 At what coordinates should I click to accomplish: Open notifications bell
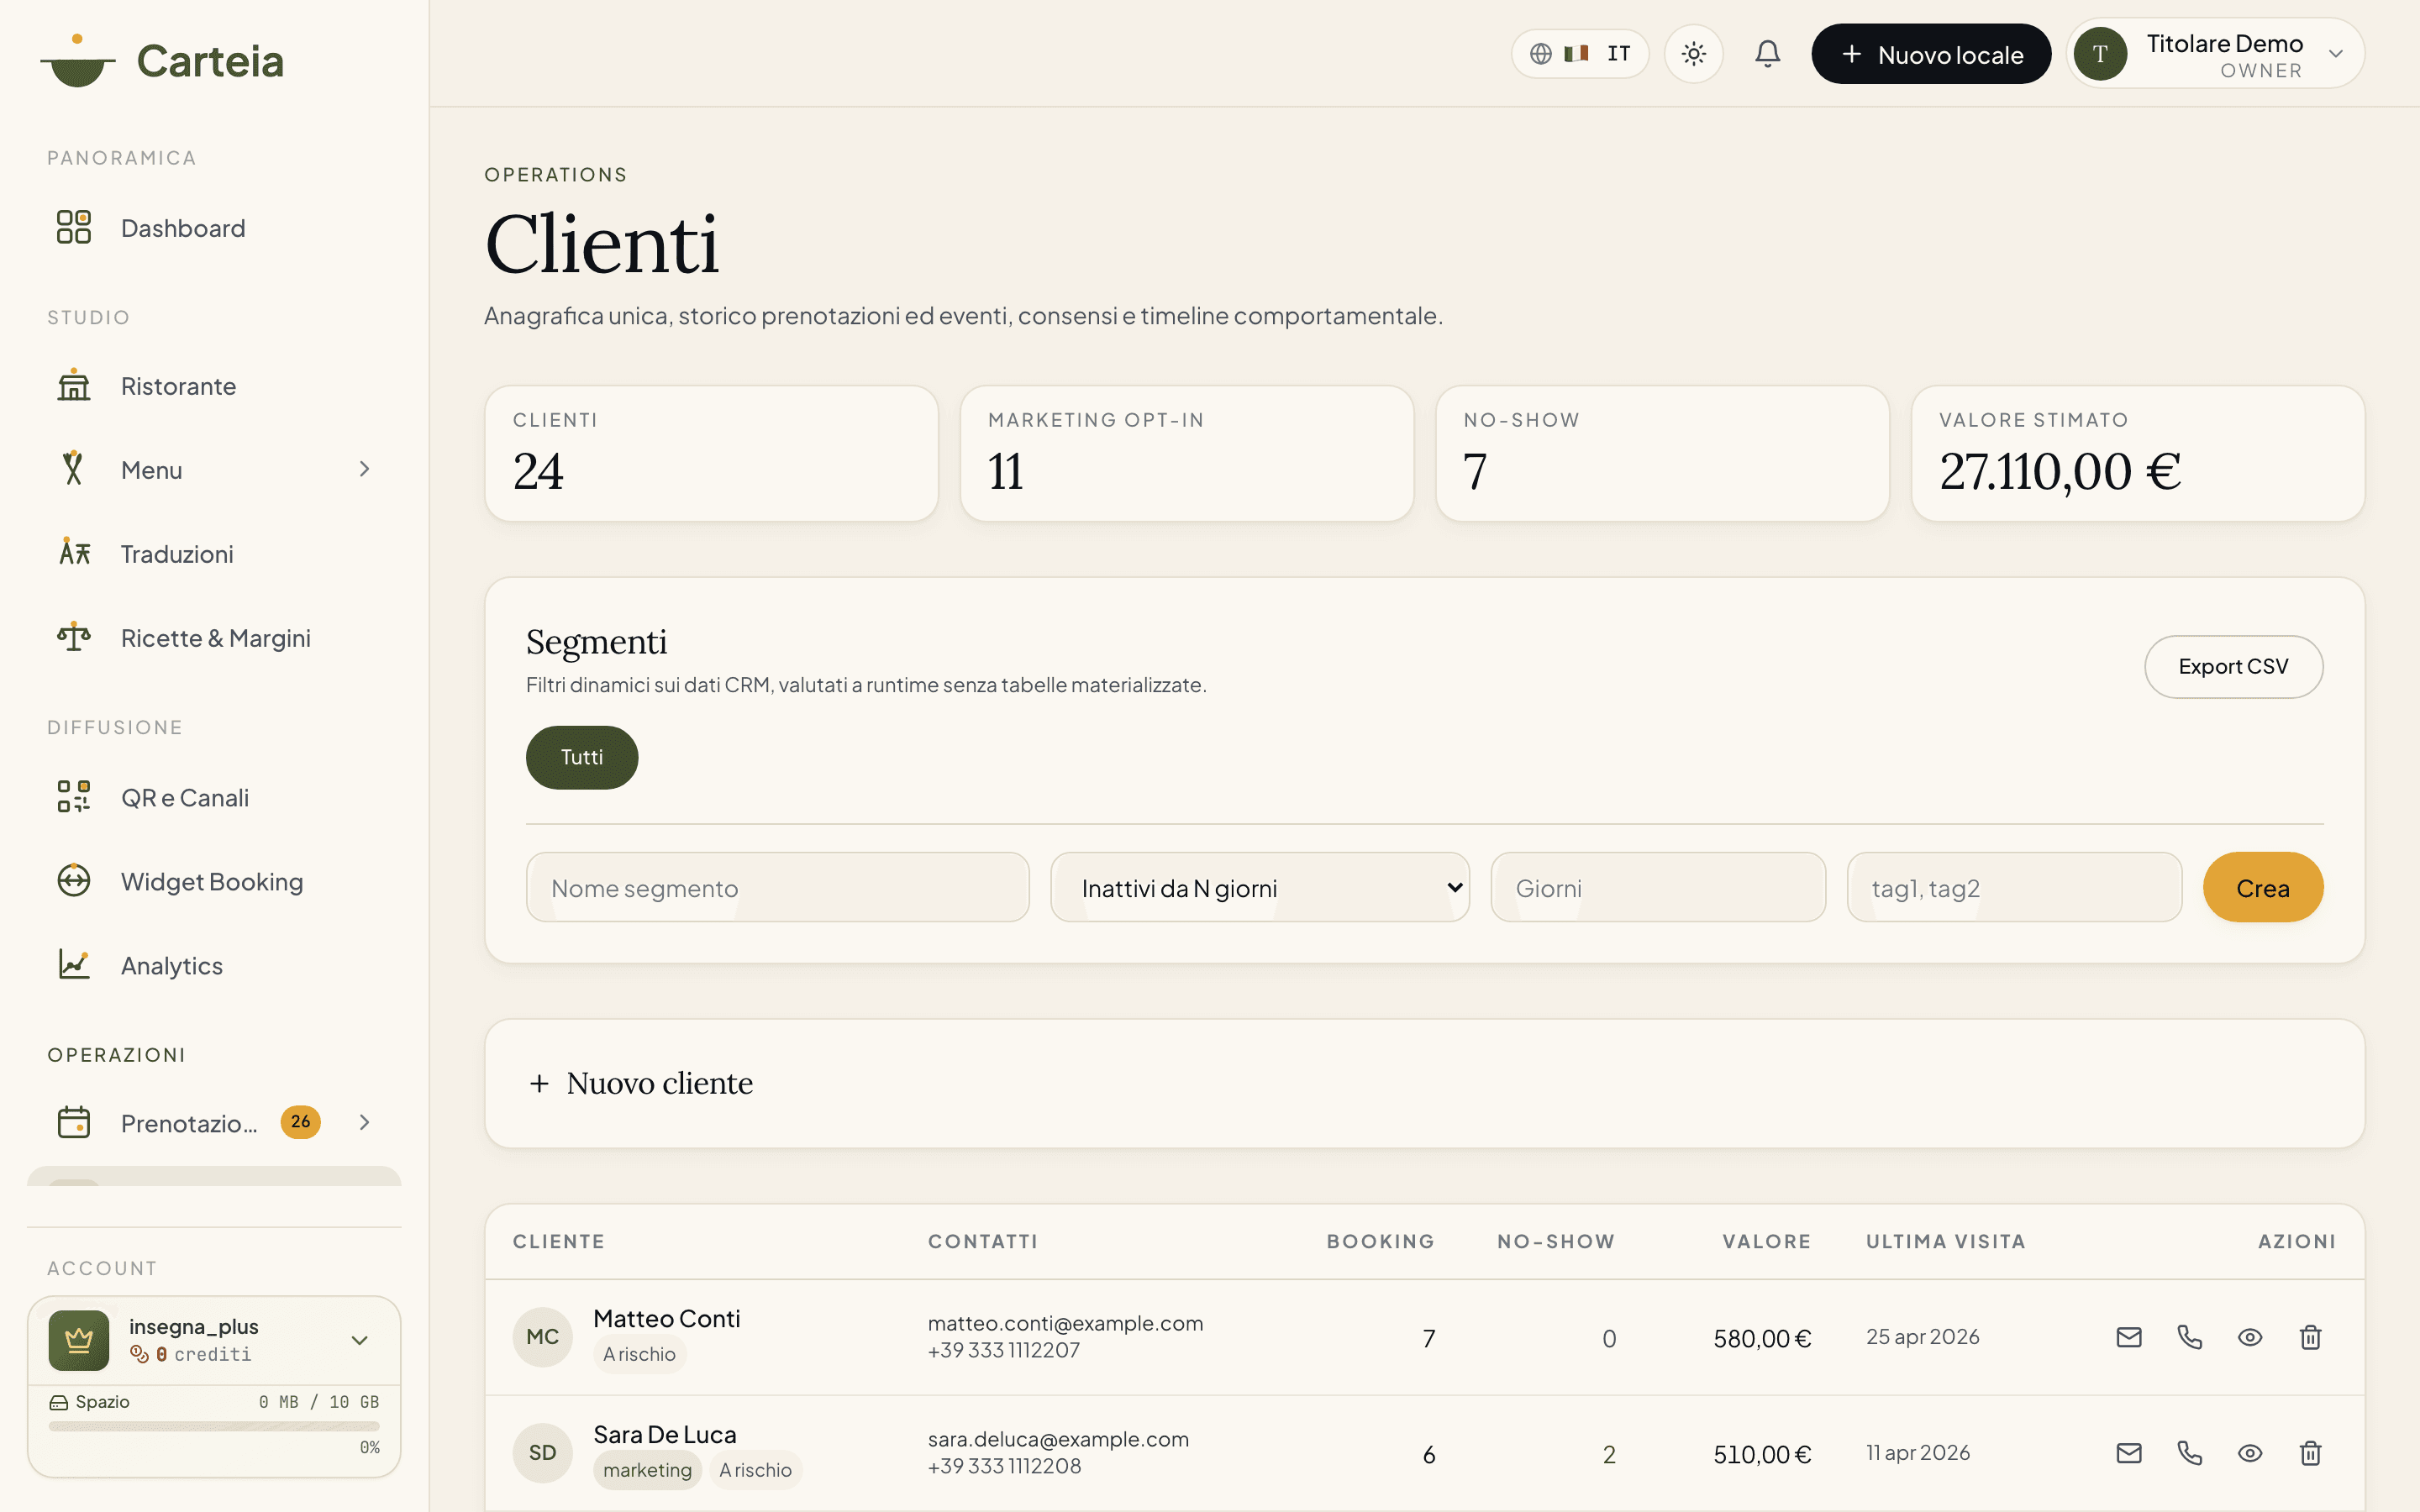(1767, 53)
